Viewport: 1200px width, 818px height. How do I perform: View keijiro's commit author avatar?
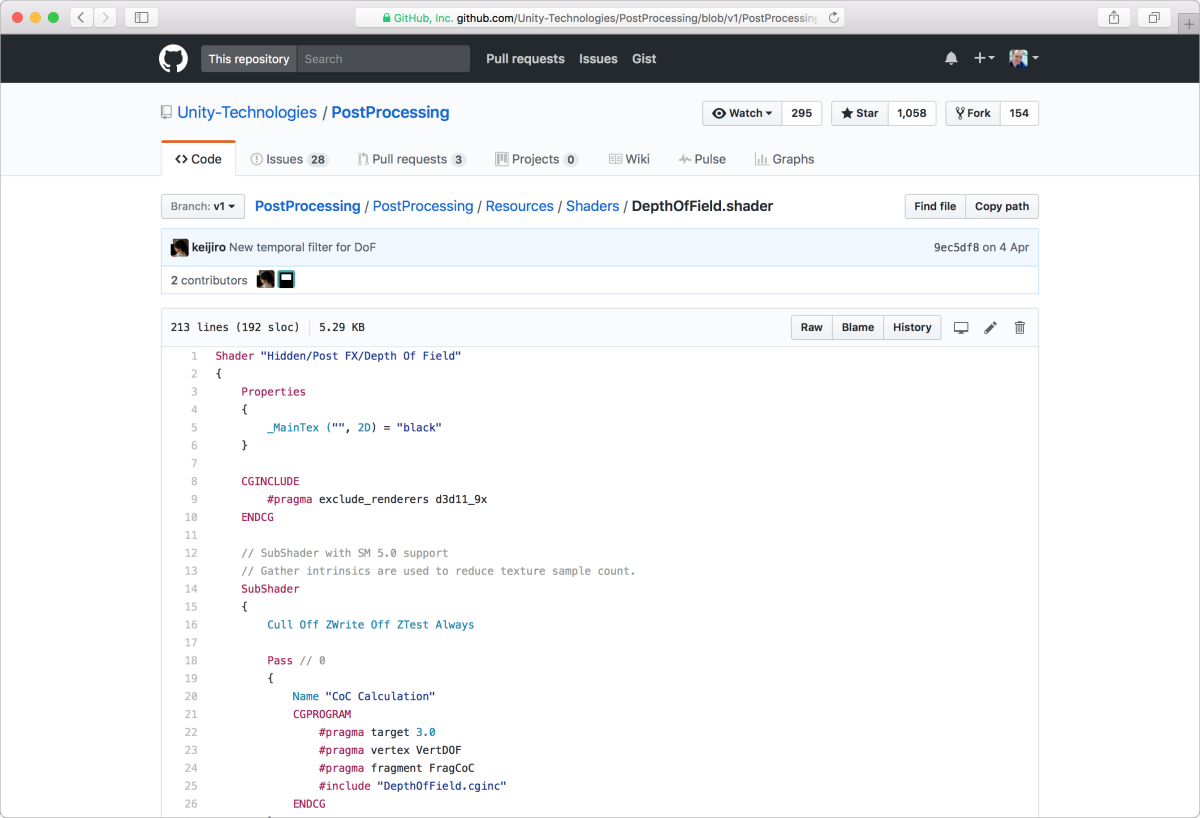(180, 248)
